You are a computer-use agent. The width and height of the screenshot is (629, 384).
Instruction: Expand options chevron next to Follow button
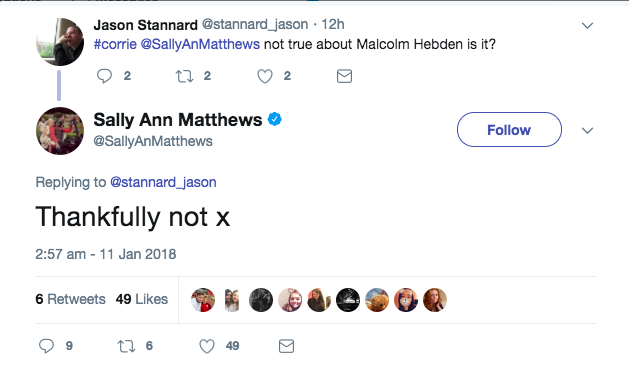point(587,130)
